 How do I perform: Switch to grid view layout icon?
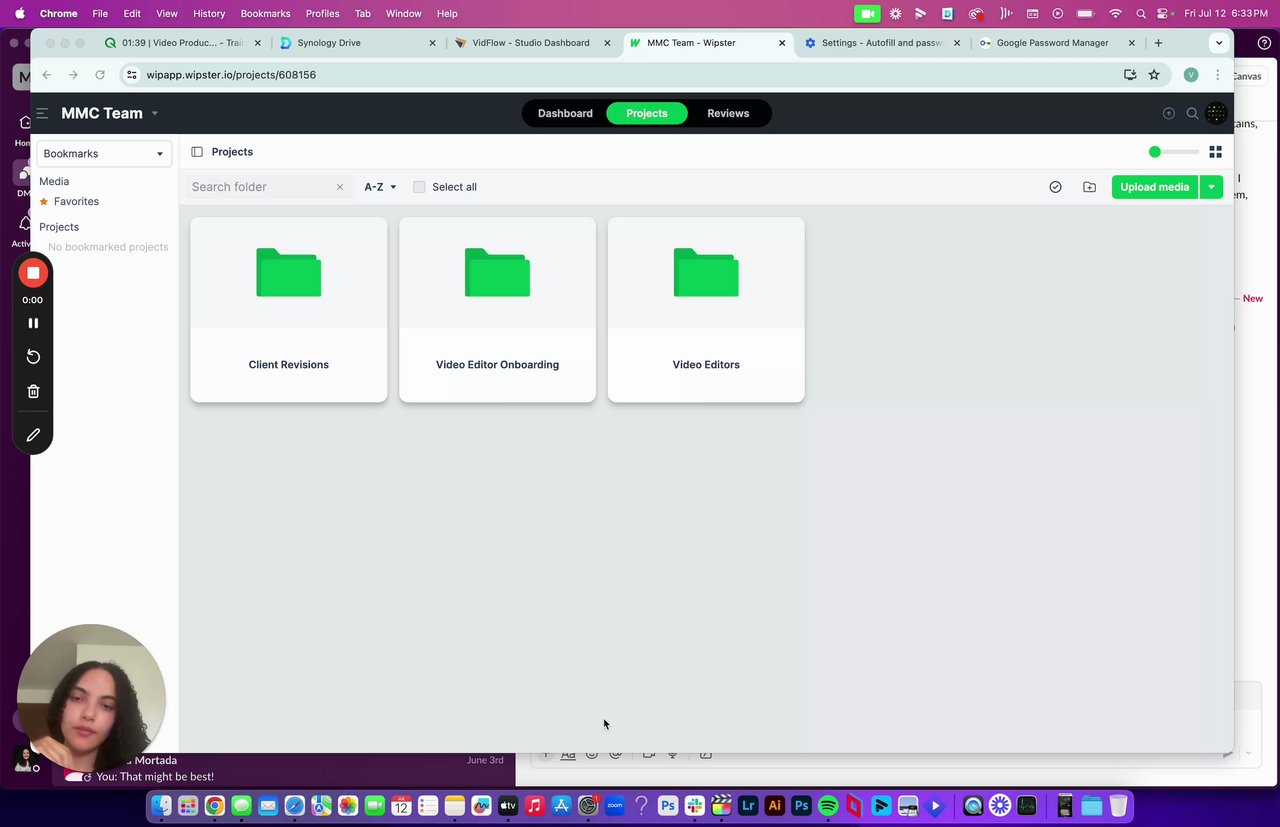coord(1216,152)
